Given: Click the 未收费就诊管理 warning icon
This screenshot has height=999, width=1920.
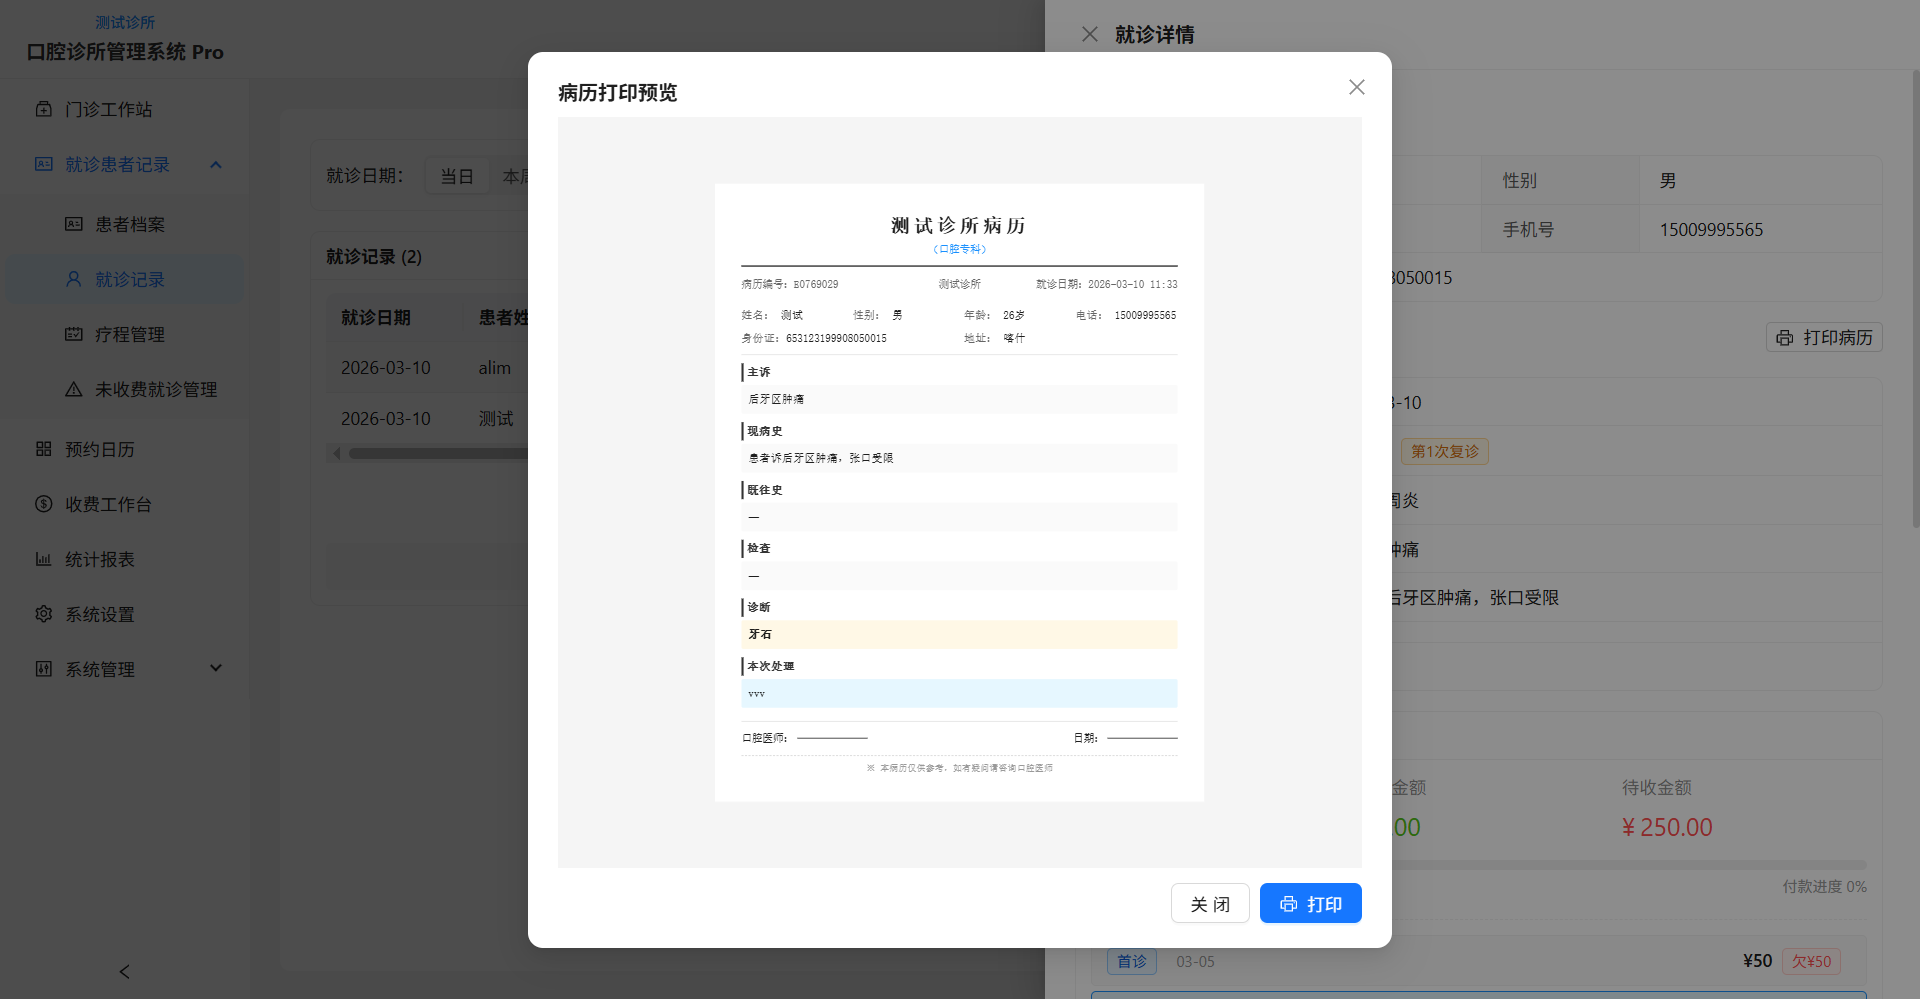Looking at the screenshot, I should [74, 389].
